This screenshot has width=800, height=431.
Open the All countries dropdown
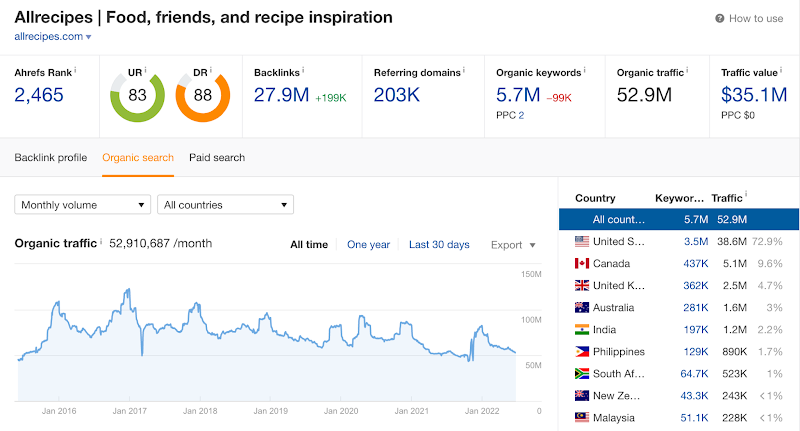226,205
